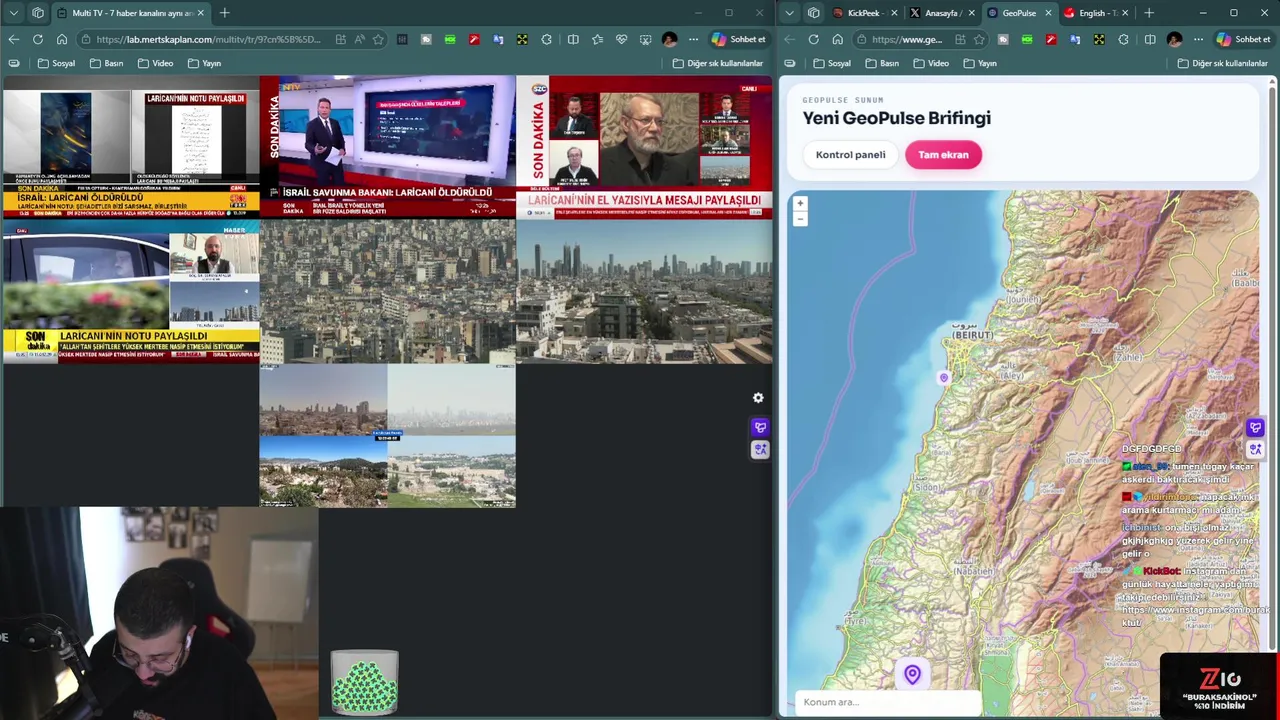
Task: Reload the GeoPulse page
Action: (813, 39)
